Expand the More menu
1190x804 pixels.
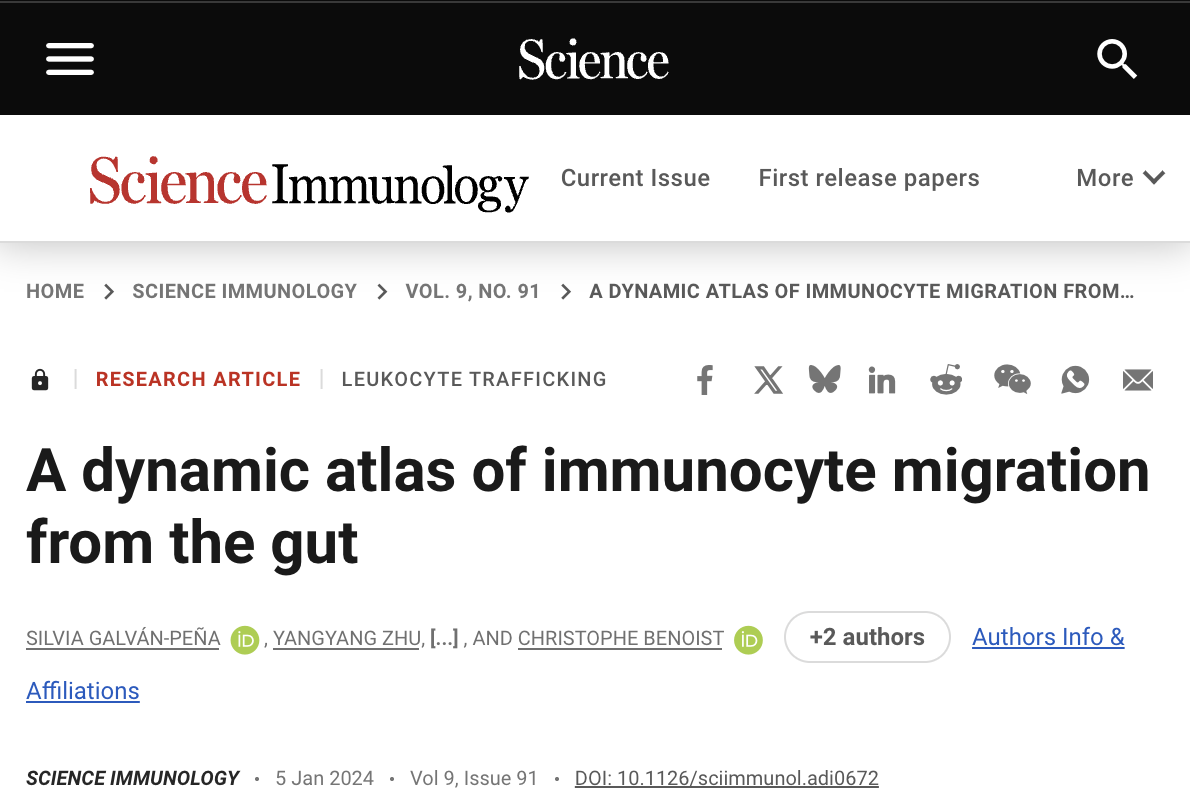(1119, 177)
